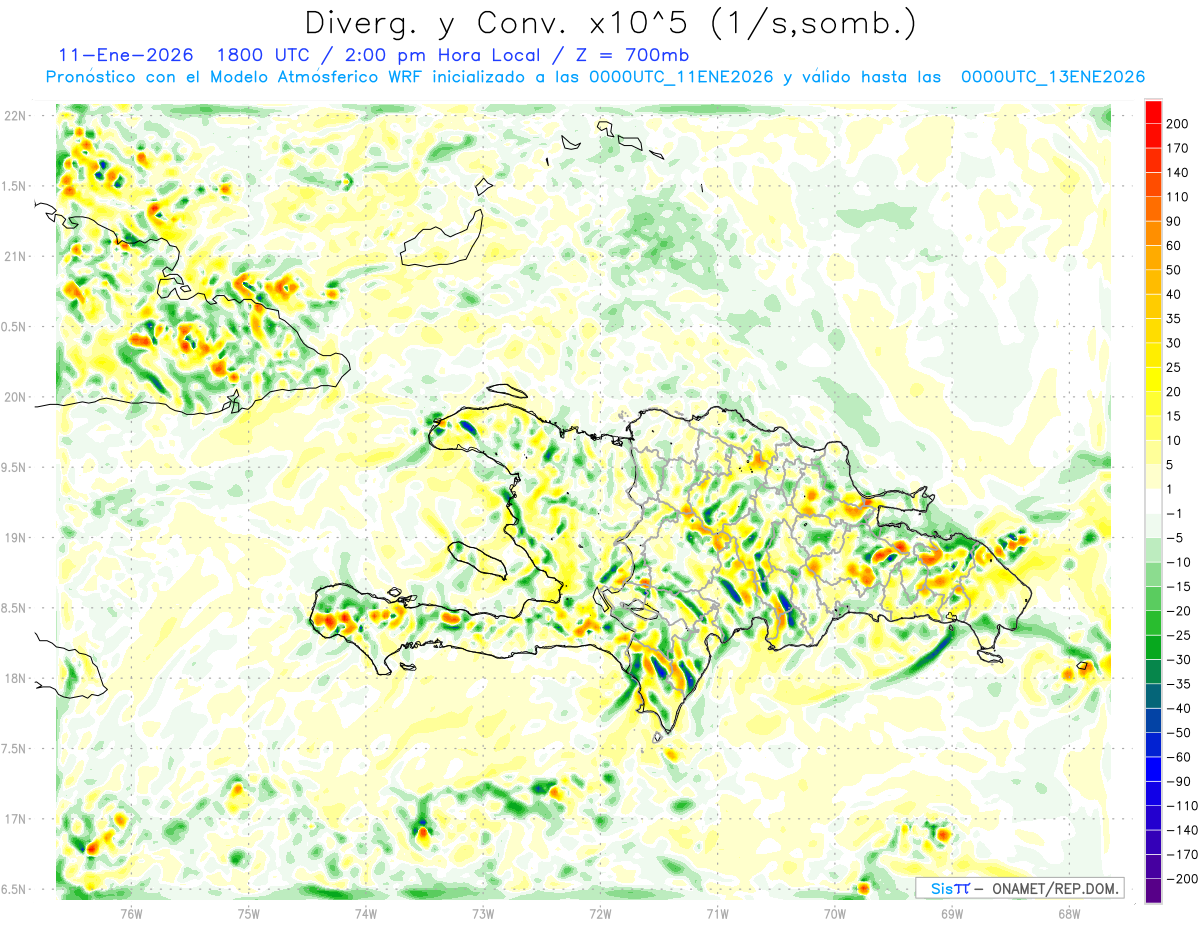The image size is (1200, 927).
Task: Click the '-35' colorbar value
Action: tap(1179, 684)
